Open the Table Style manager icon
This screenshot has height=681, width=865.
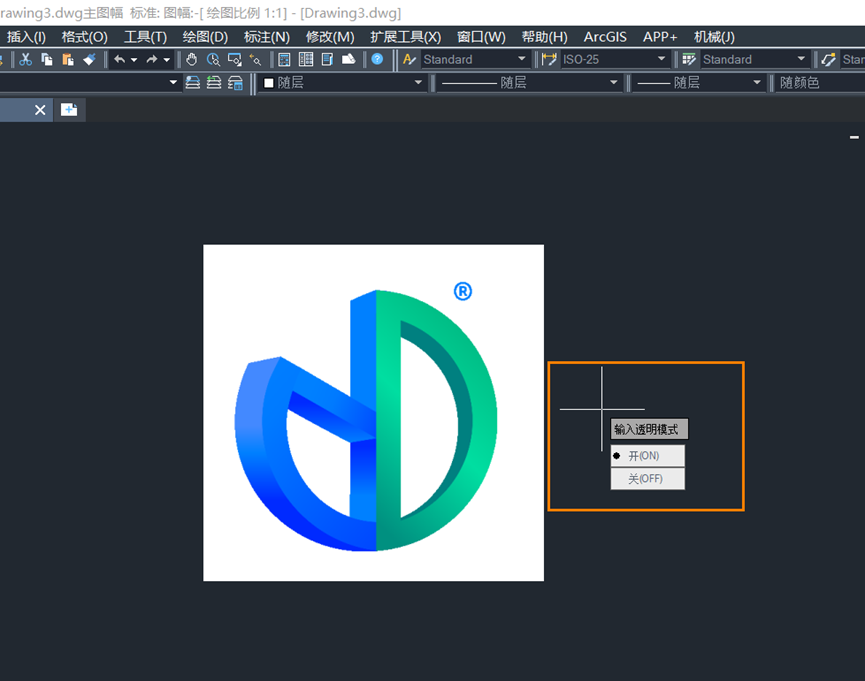689,60
